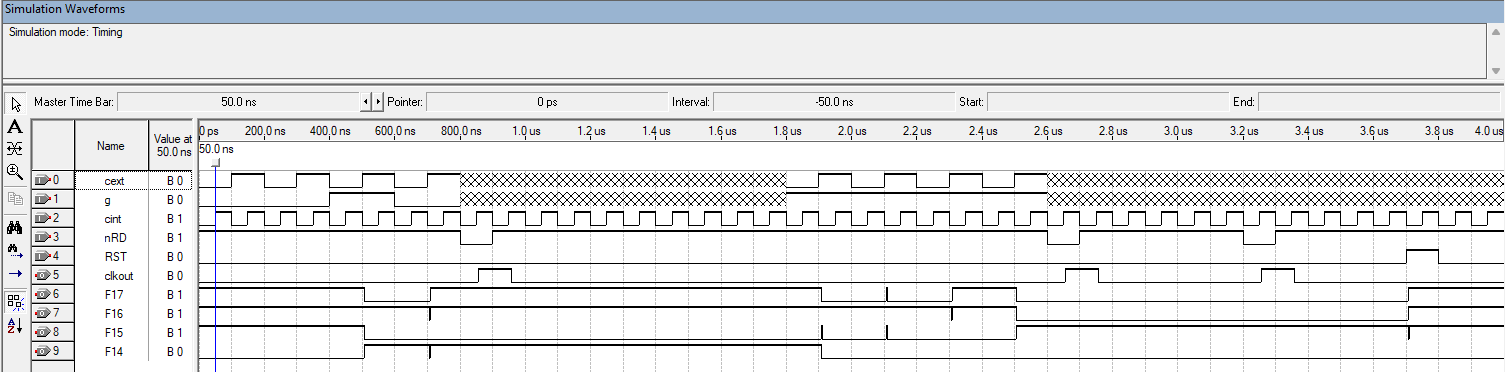
Task: Click the Interval value field
Action: pos(834,102)
